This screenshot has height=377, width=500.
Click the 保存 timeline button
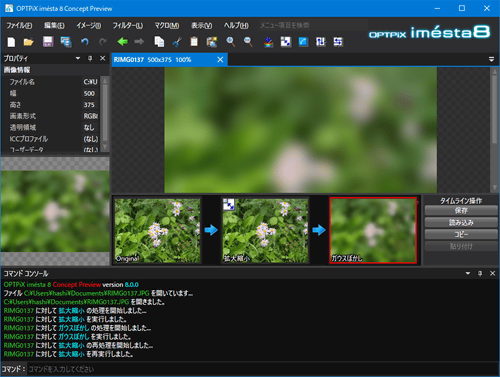tap(461, 210)
